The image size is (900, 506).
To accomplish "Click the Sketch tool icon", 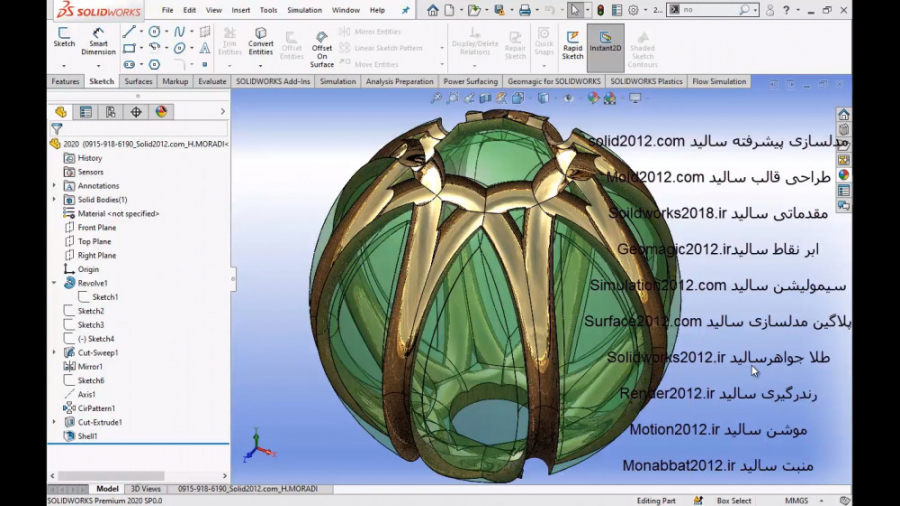I will pos(64,37).
